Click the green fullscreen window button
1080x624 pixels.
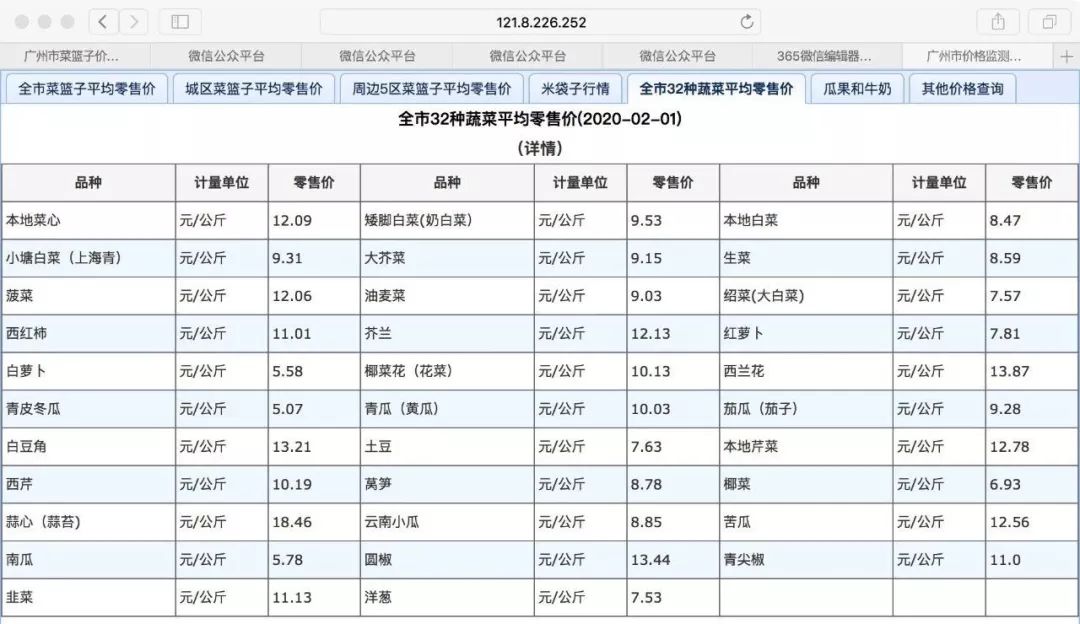pos(68,22)
